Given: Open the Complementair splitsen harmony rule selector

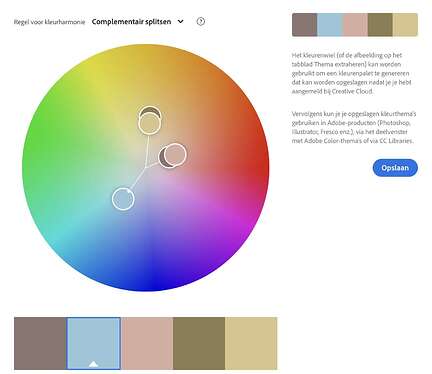Looking at the screenshot, I should [x=137, y=21].
